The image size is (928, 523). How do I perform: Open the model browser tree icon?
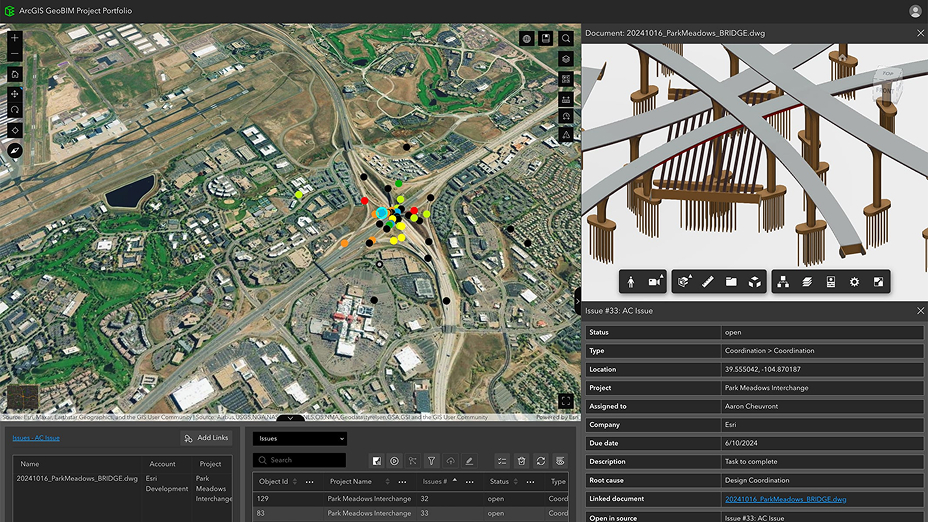coord(783,282)
